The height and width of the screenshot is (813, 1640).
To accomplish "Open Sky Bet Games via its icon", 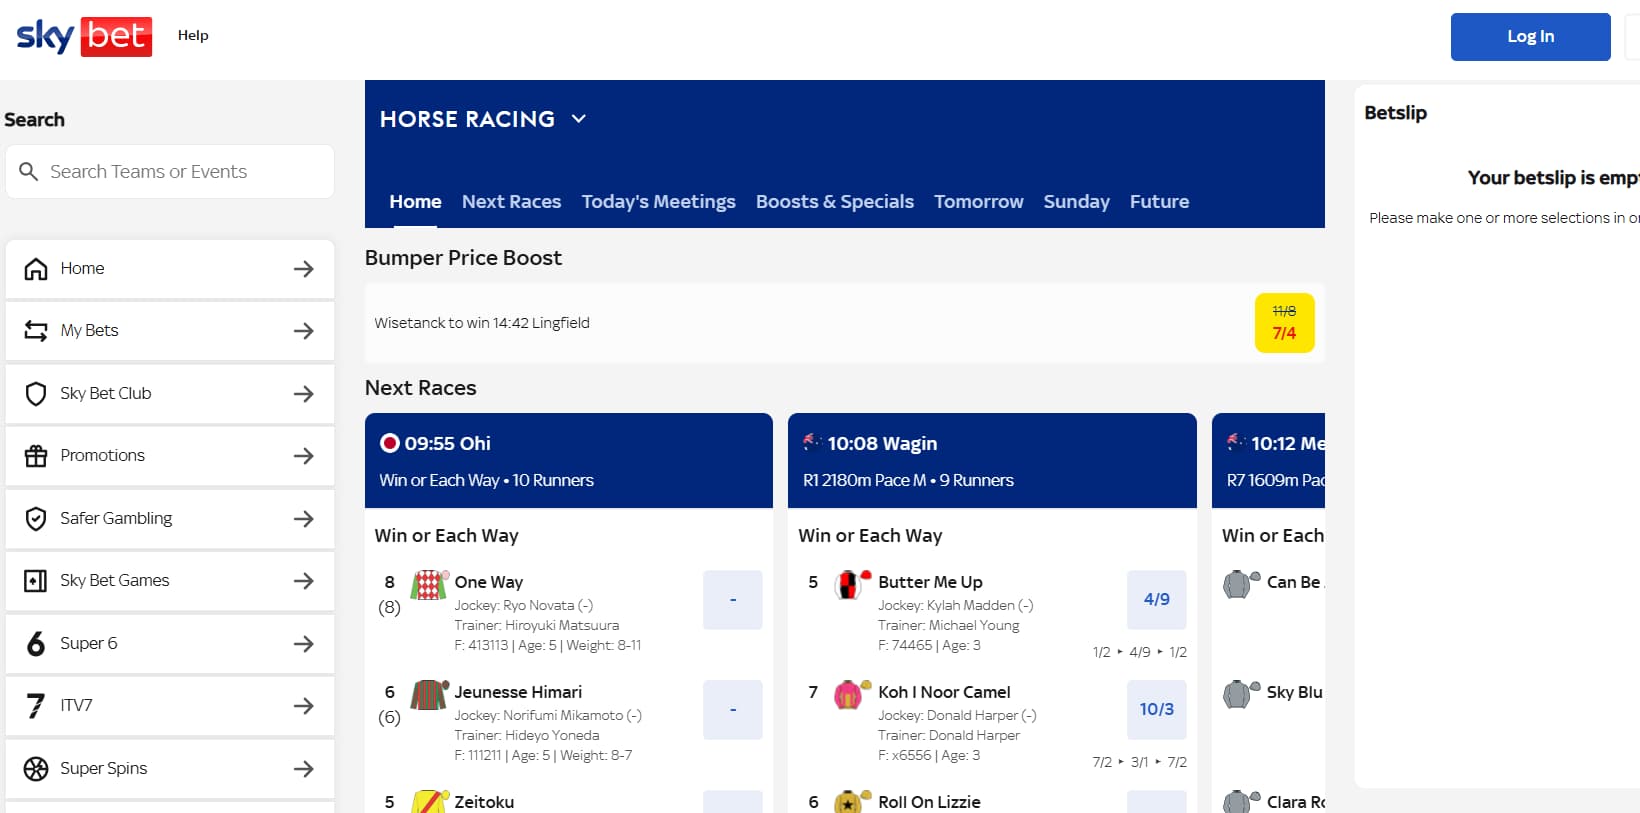I will pyautogui.click(x=36, y=580).
